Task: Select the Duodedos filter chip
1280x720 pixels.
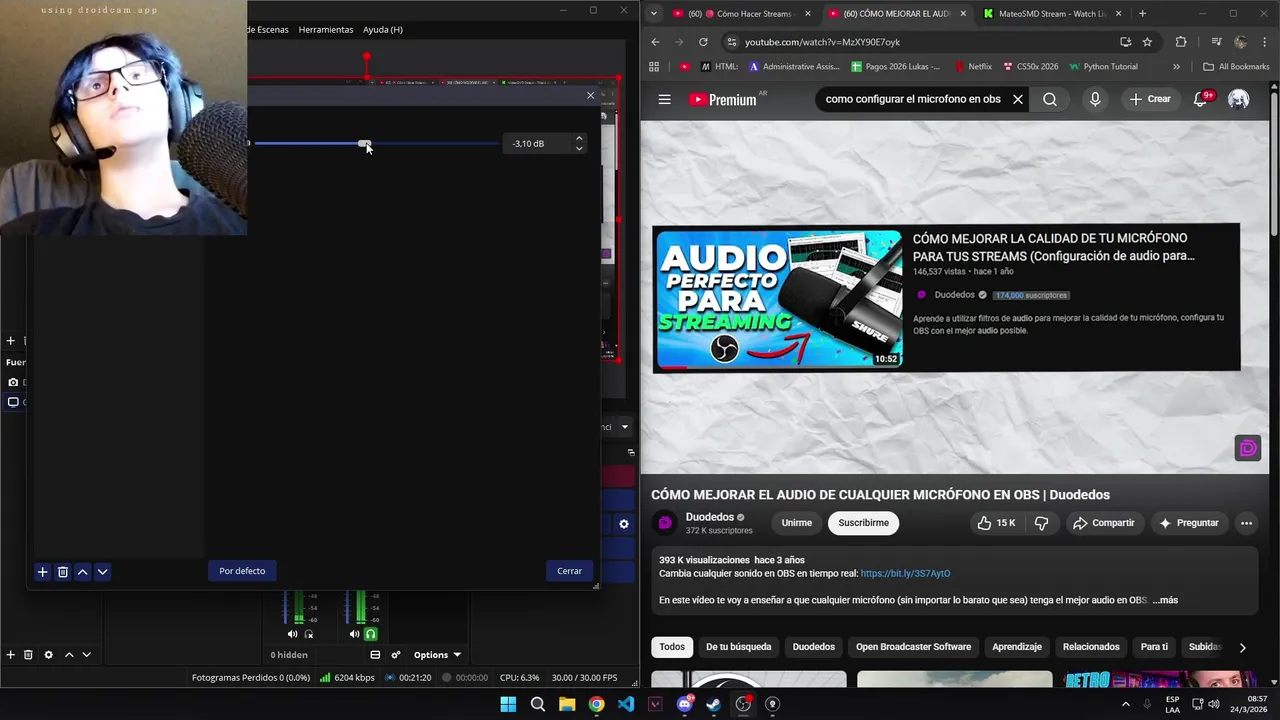Action: [x=814, y=647]
